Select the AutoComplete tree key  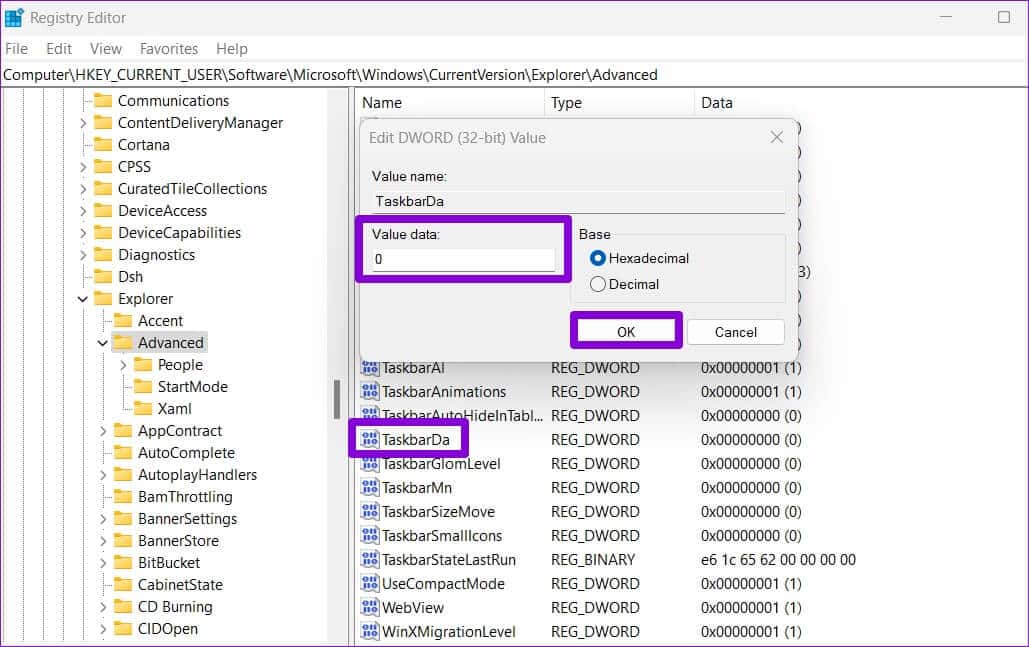point(186,453)
